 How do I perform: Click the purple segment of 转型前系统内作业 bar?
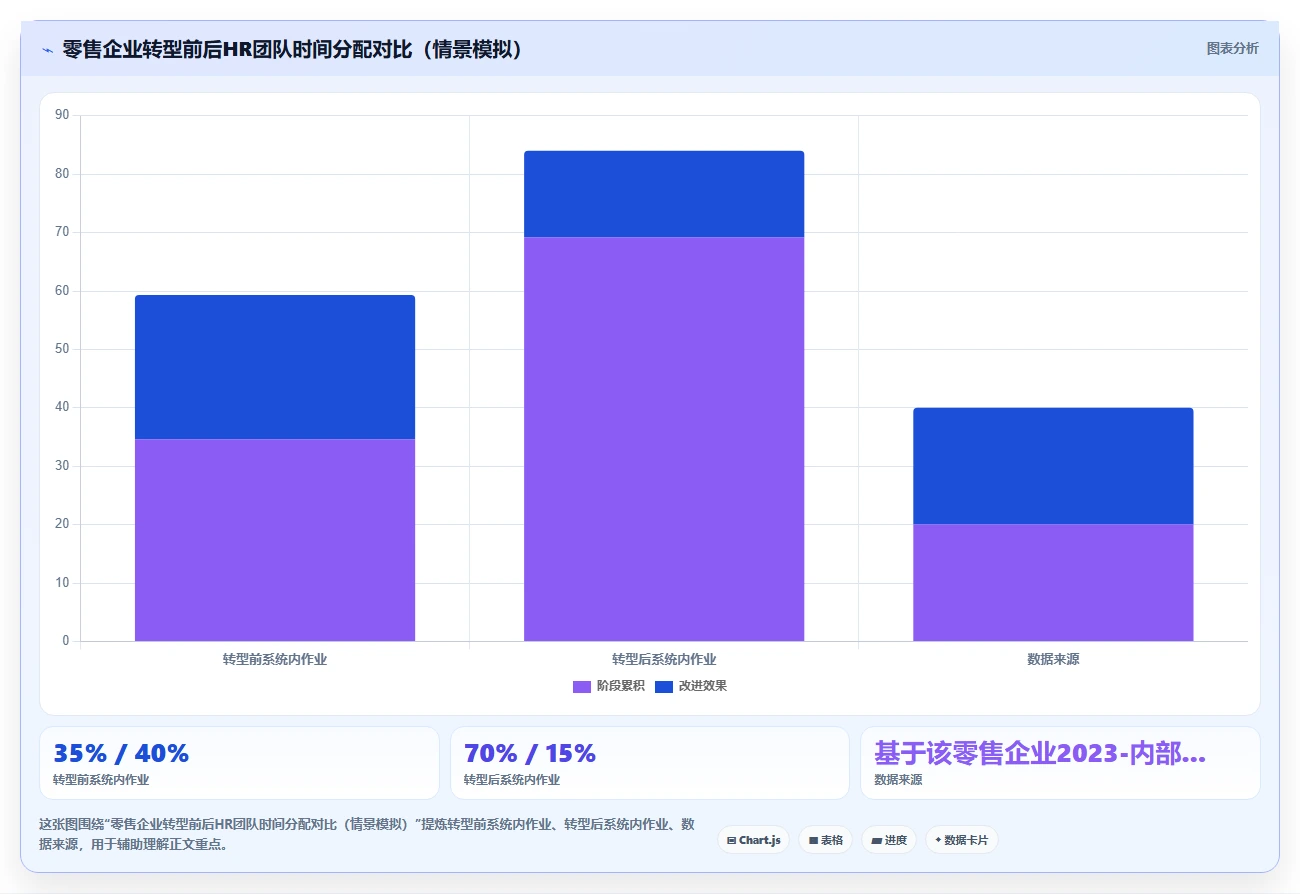[x=275, y=540]
